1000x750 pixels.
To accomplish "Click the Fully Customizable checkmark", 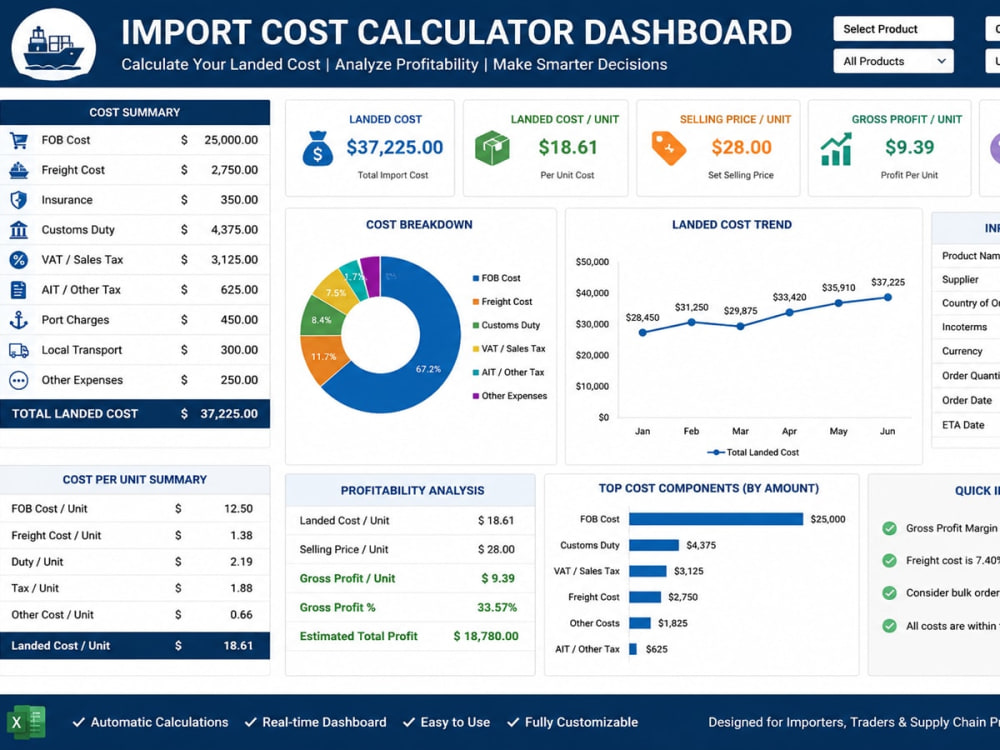I will click(x=513, y=722).
